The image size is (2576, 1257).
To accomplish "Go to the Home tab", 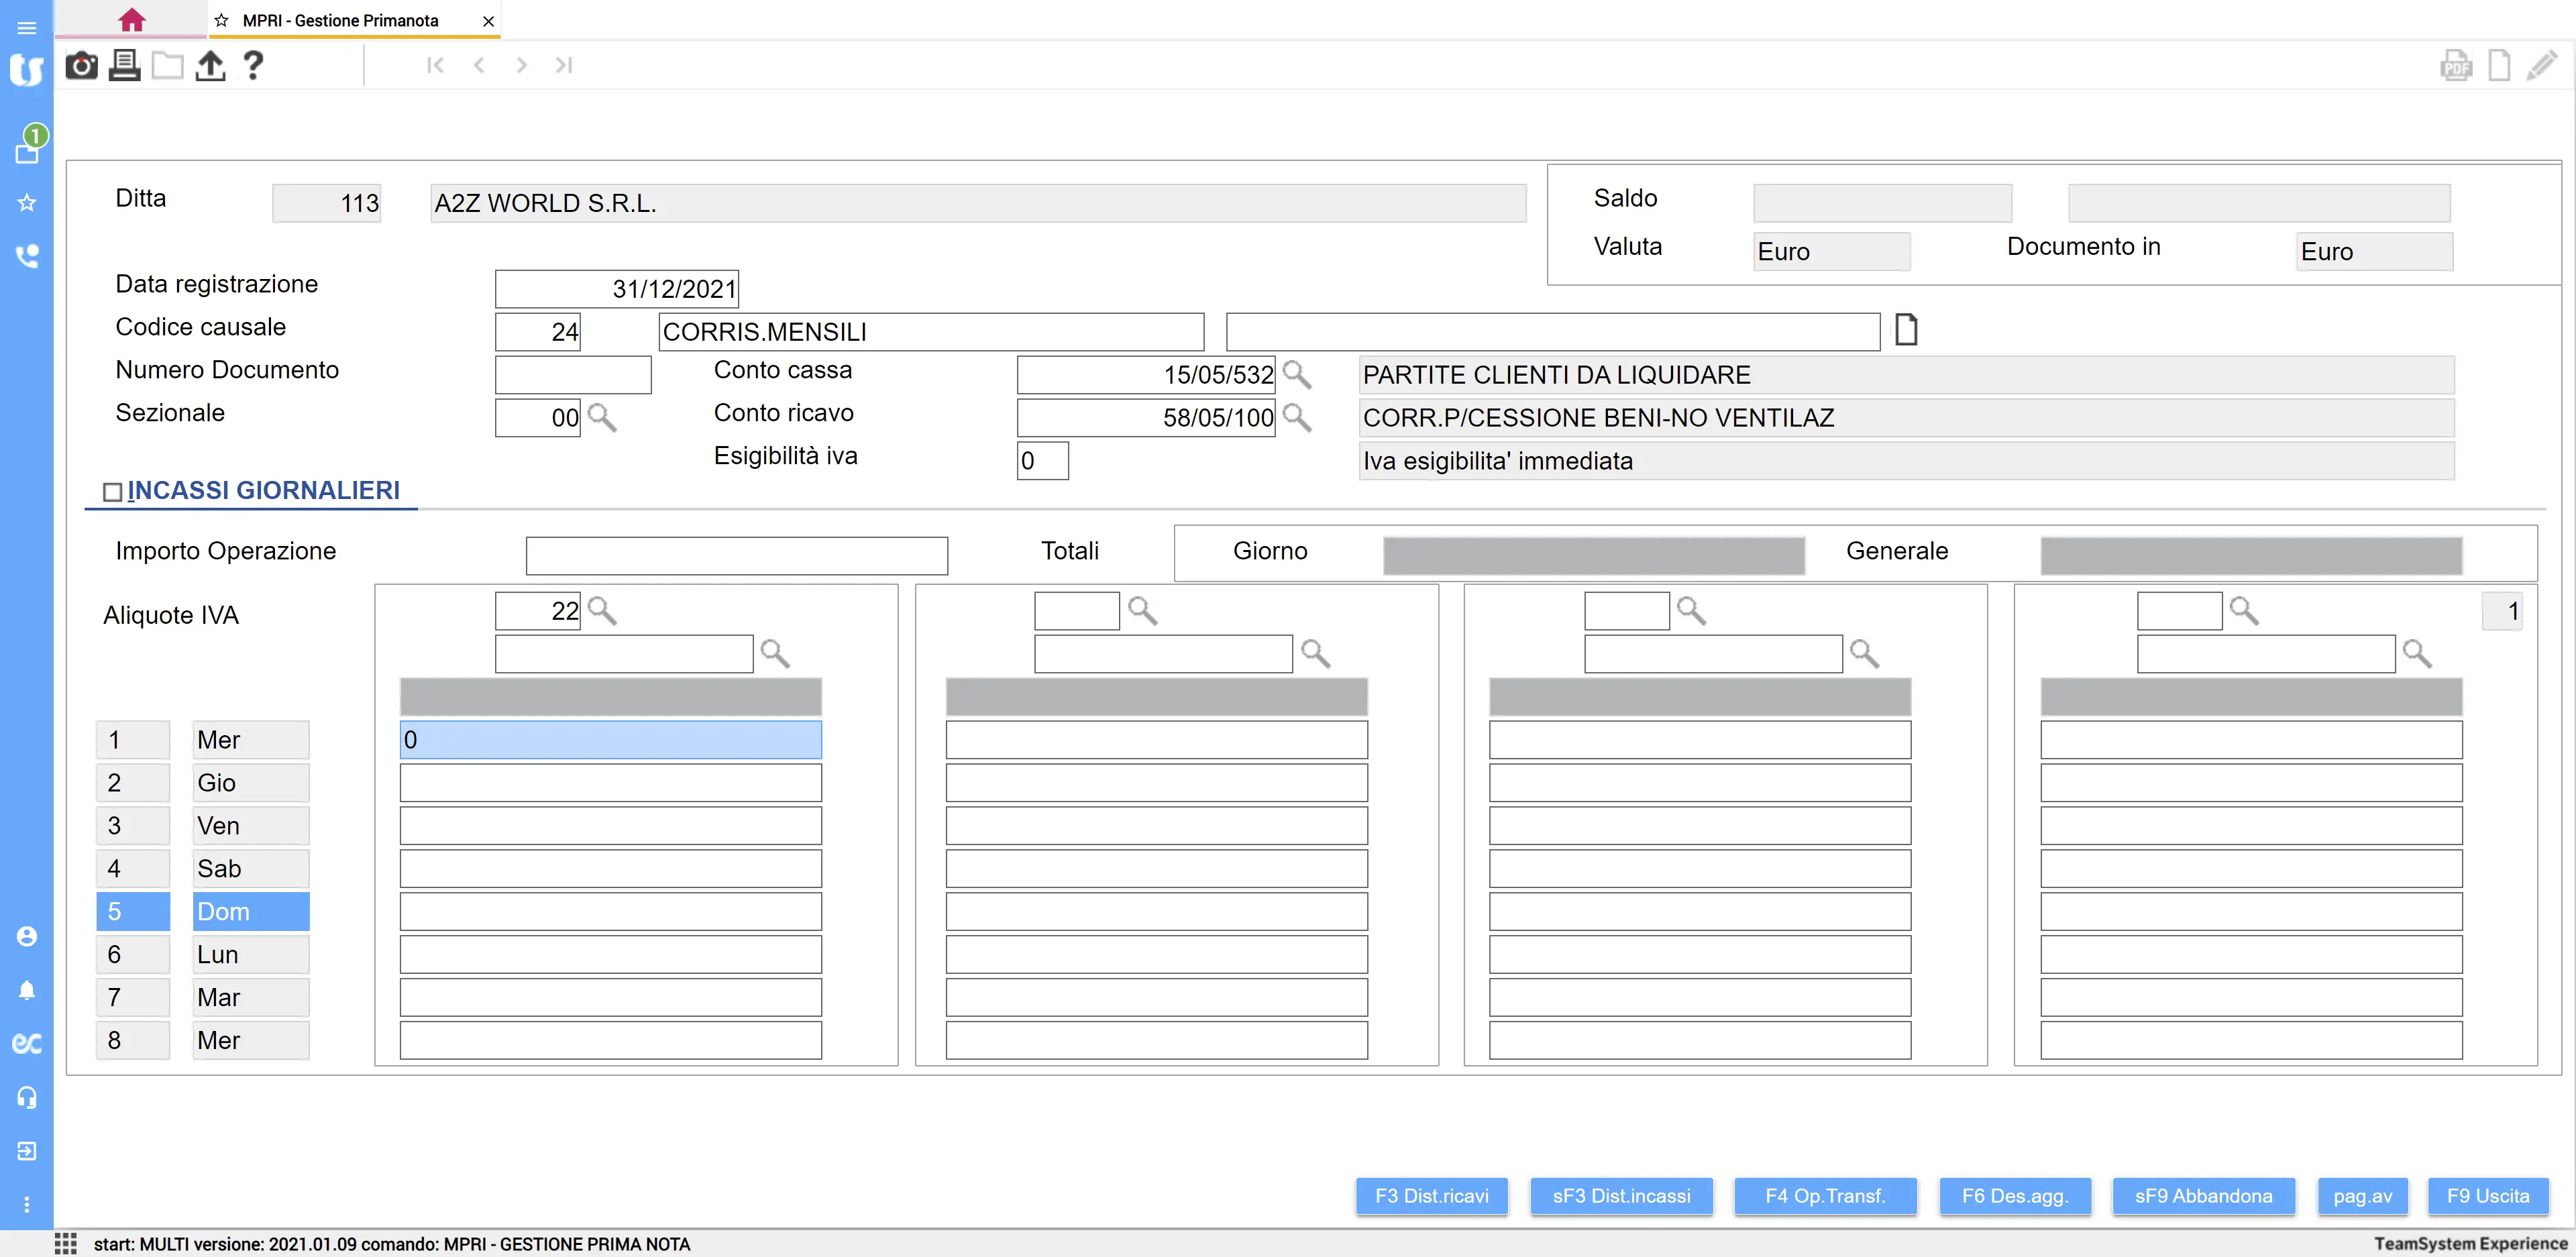I will coord(131,20).
